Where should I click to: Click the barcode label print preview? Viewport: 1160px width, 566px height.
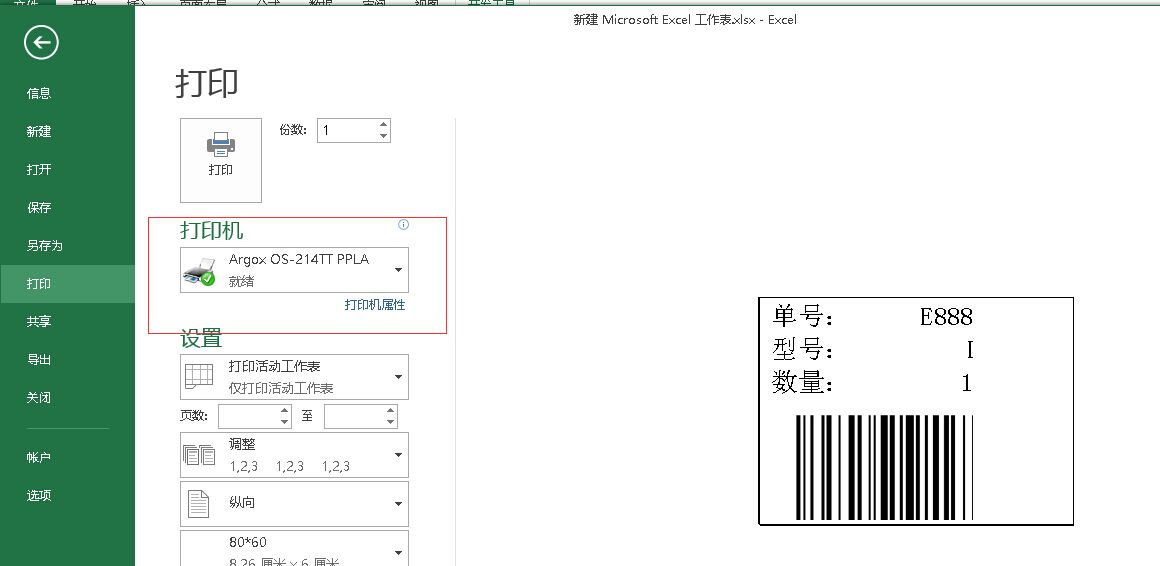point(915,411)
